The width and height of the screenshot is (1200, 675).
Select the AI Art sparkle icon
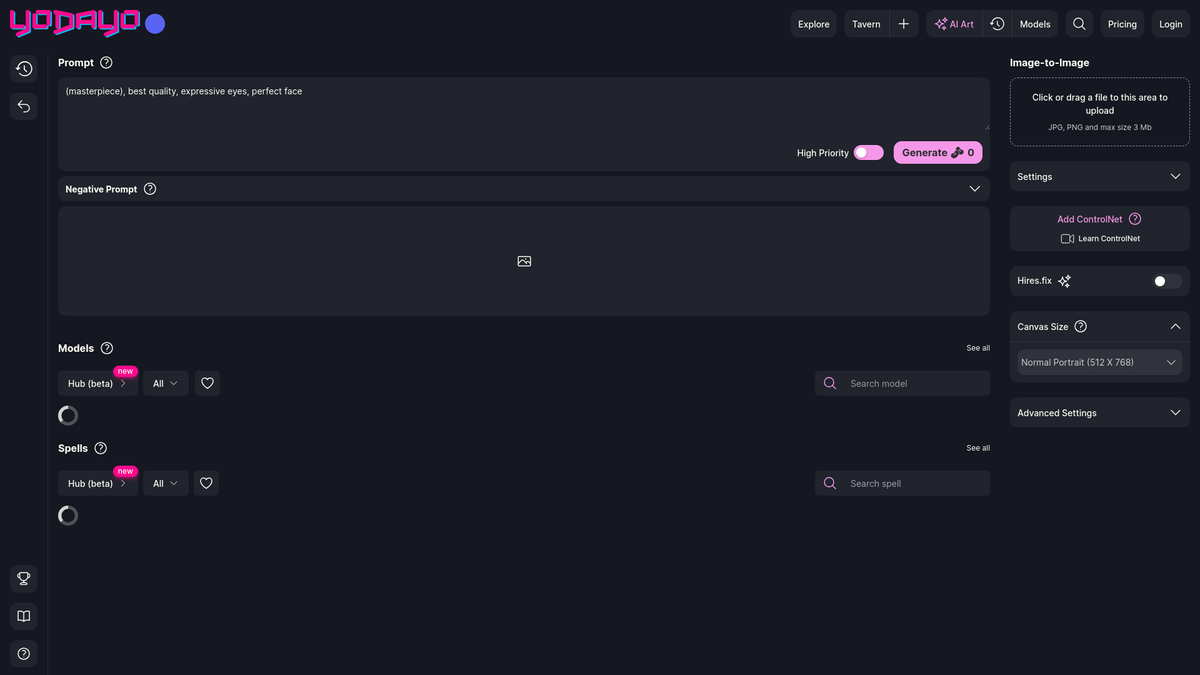[x=940, y=23]
